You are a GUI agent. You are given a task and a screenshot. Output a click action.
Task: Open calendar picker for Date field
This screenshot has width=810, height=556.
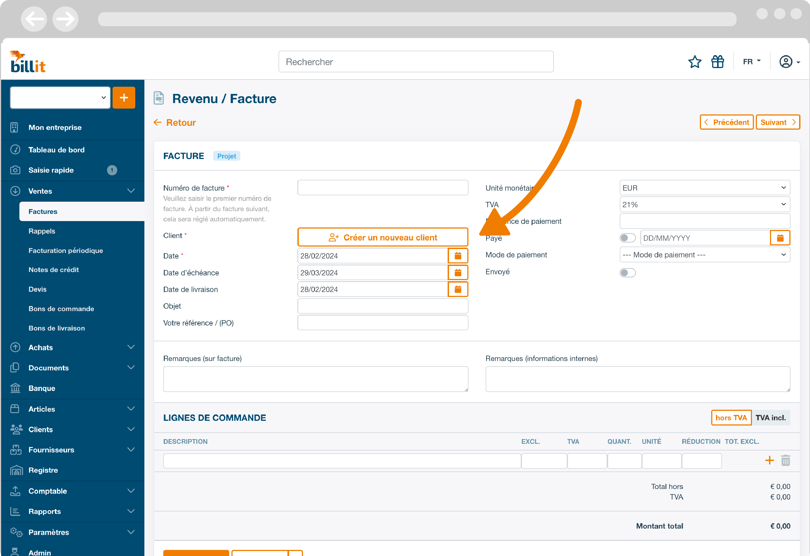point(458,256)
